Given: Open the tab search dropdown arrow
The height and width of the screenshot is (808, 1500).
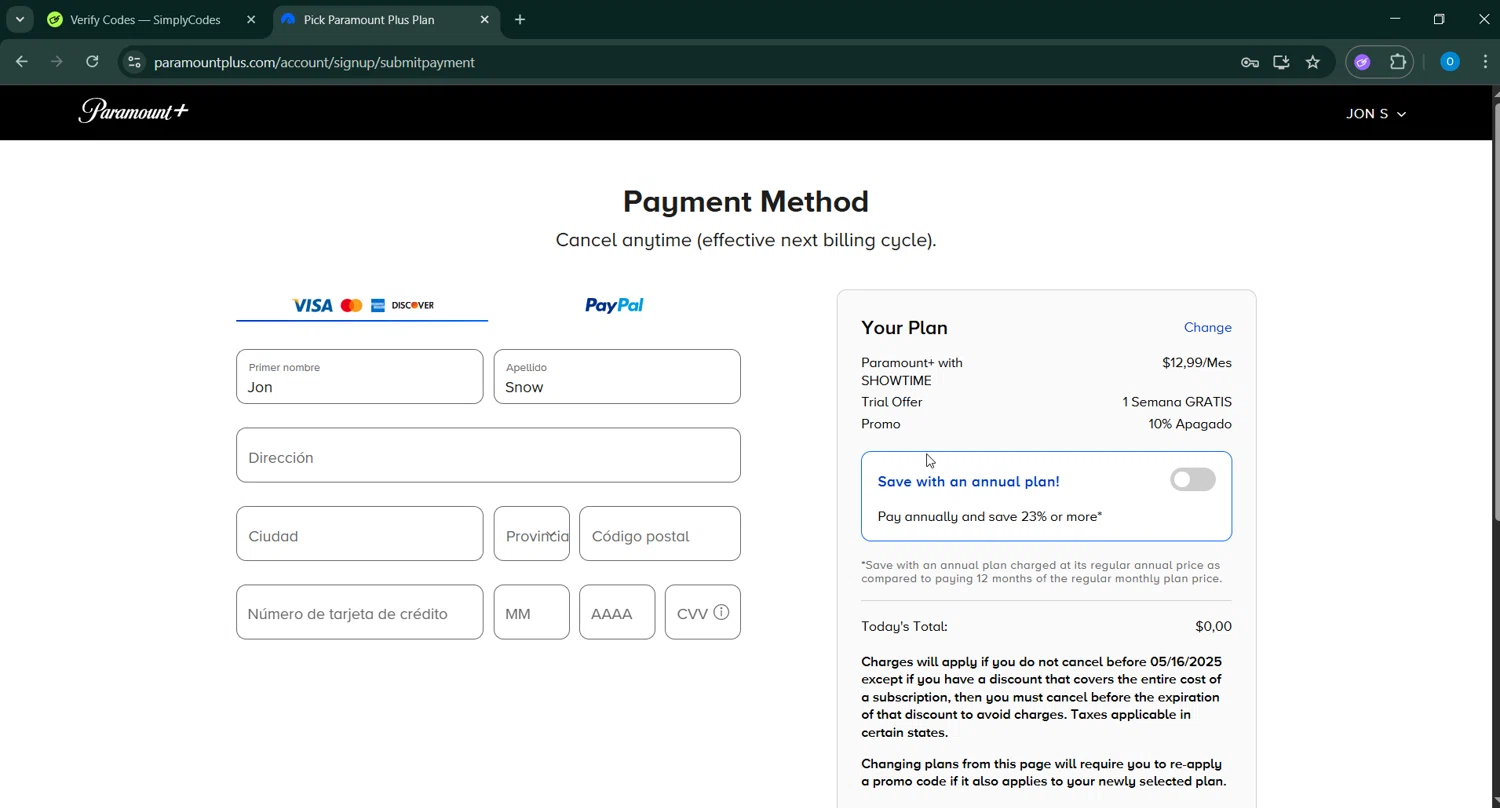Looking at the screenshot, I should (19, 19).
